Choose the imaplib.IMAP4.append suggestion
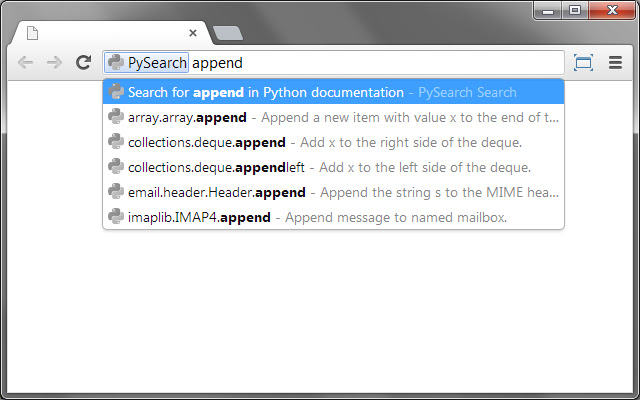This screenshot has height=400, width=640. tap(333, 217)
